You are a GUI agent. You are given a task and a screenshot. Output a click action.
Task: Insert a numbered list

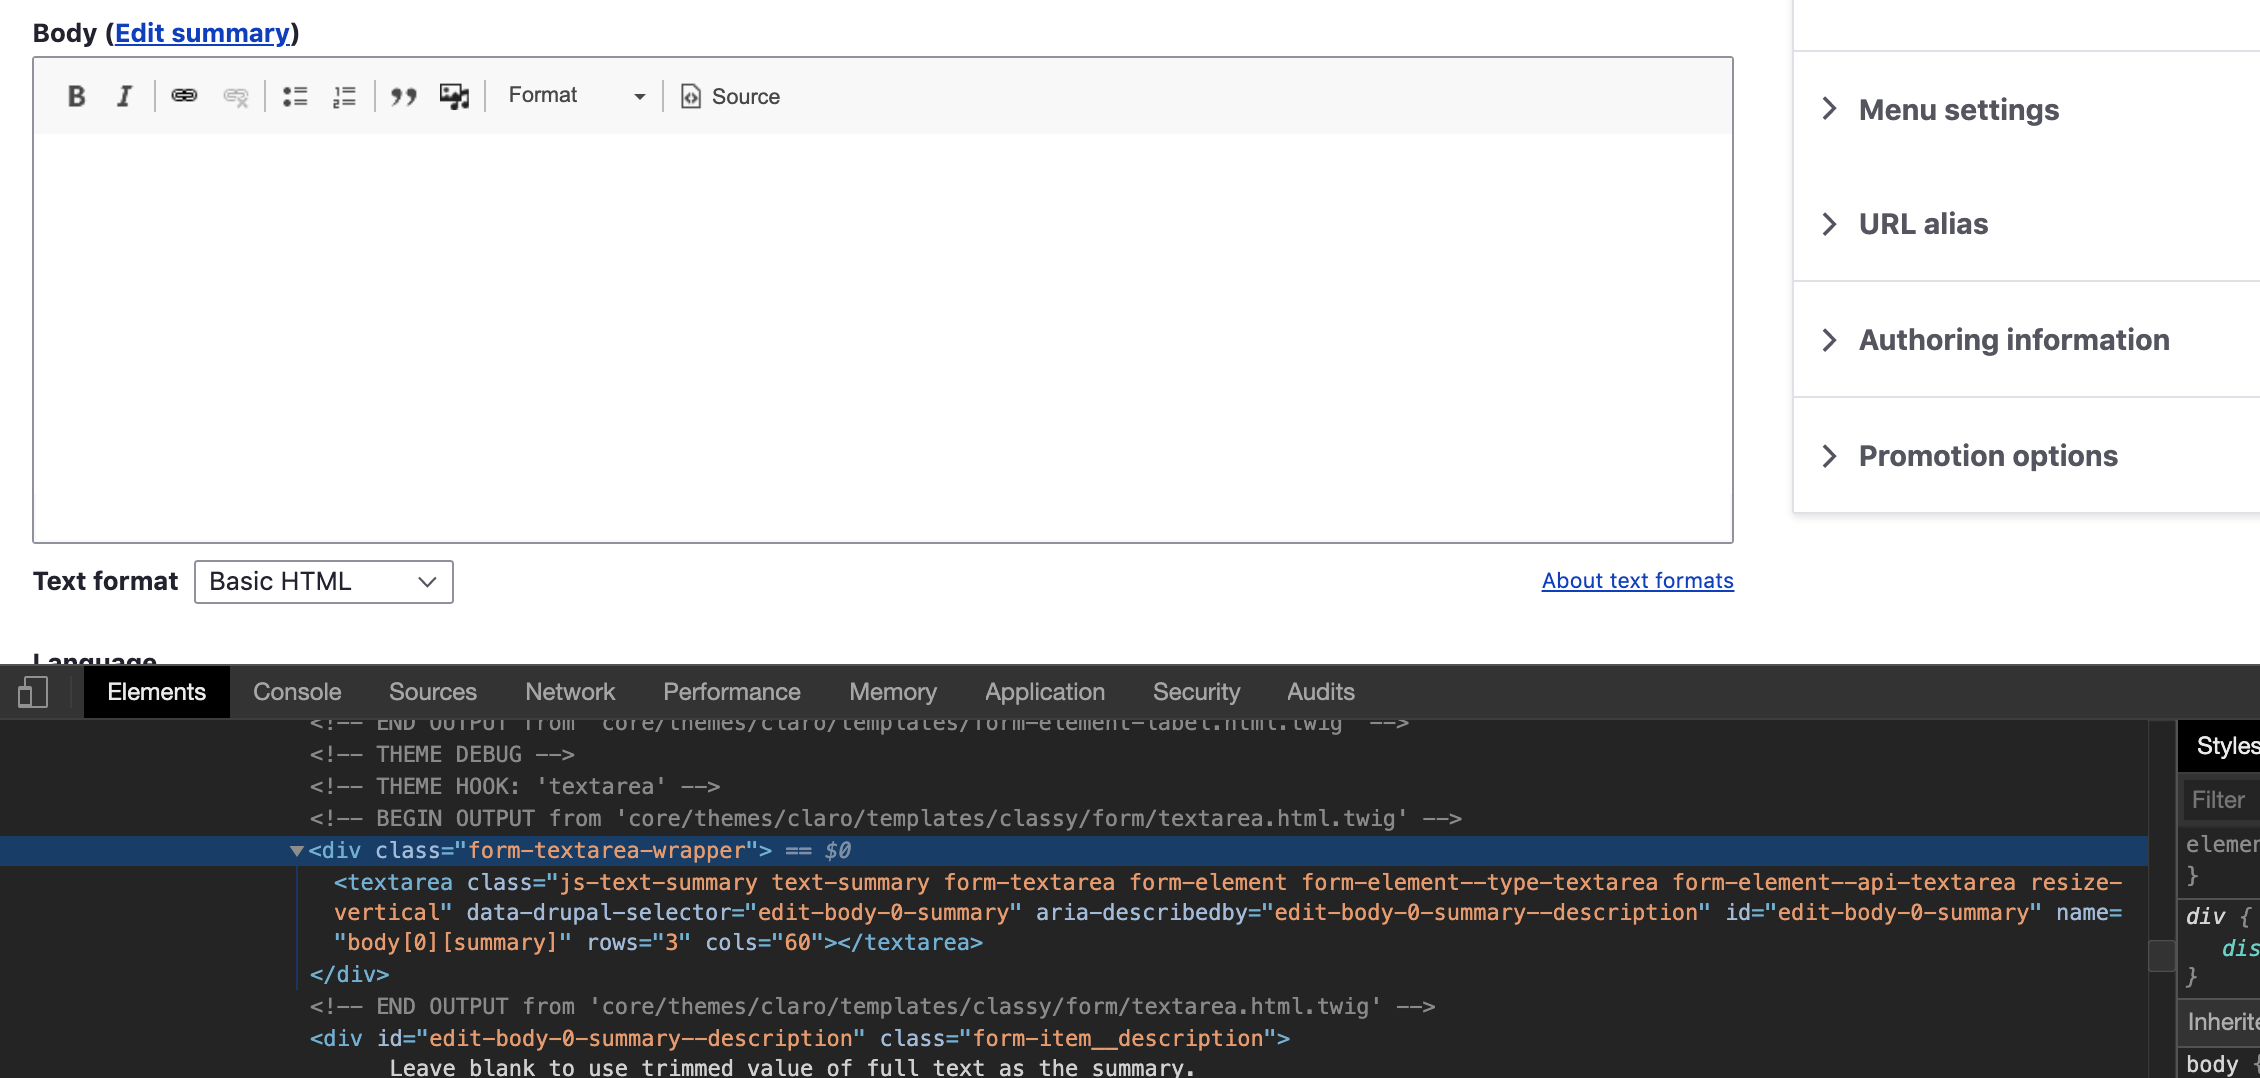click(344, 96)
